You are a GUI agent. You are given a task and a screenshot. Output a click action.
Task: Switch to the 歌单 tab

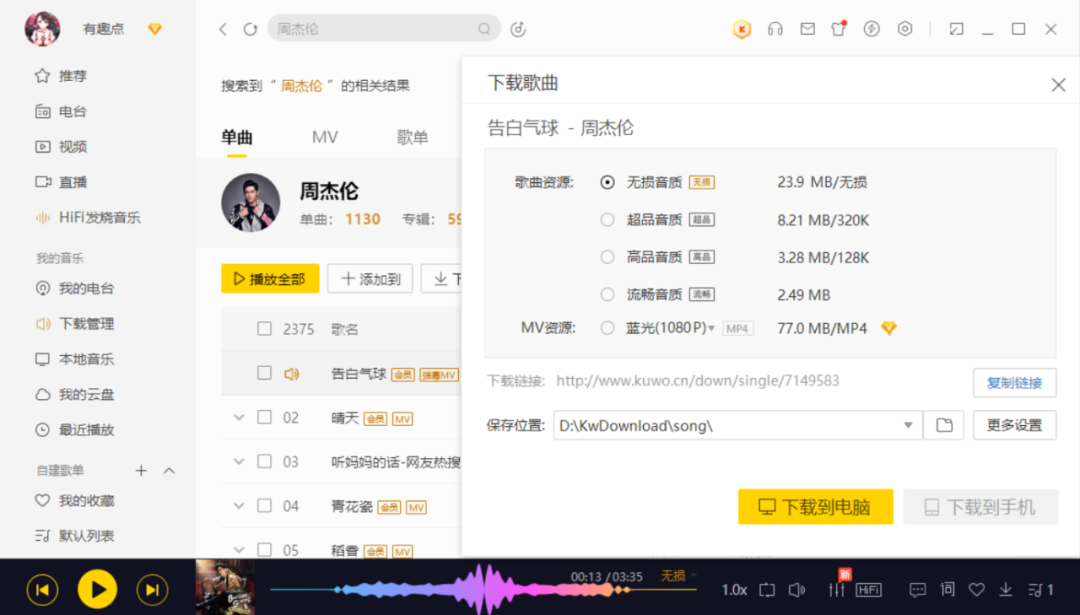point(412,137)
